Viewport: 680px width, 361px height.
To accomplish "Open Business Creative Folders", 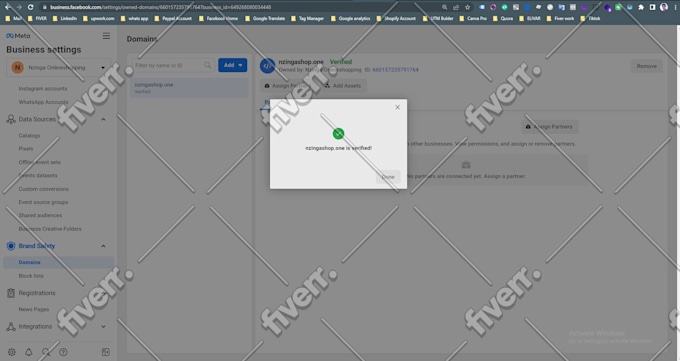I will 50,229.
